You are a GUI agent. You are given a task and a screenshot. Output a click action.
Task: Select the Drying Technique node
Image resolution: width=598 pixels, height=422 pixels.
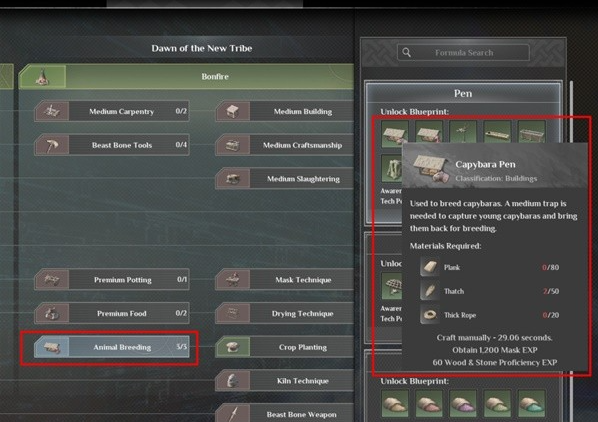point(285,313)
